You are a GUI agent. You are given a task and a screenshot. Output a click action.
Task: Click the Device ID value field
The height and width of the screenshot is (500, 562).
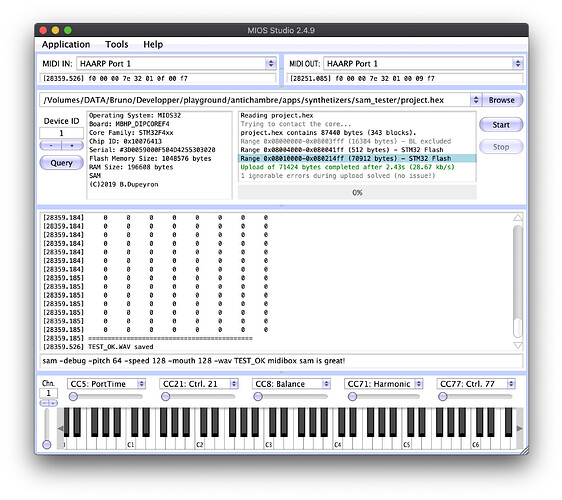pyautogui.click(x=61, y=133)
